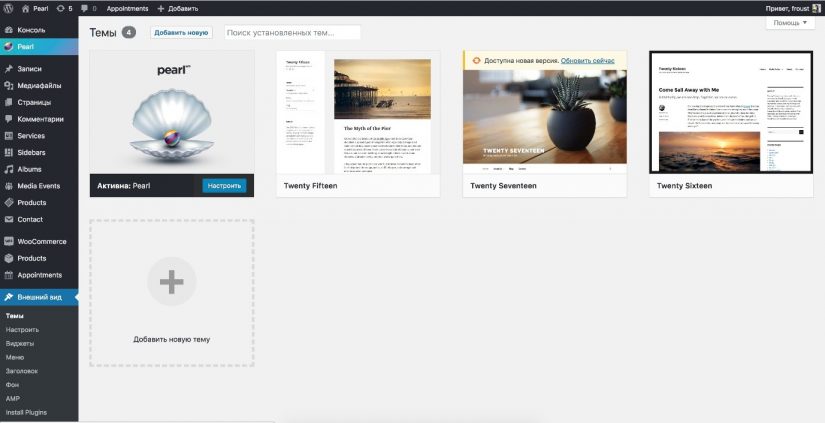Click the Twenty Seventeen theme name
The width and height of the screenshot is (825, 423).
(x=504, y=186)
